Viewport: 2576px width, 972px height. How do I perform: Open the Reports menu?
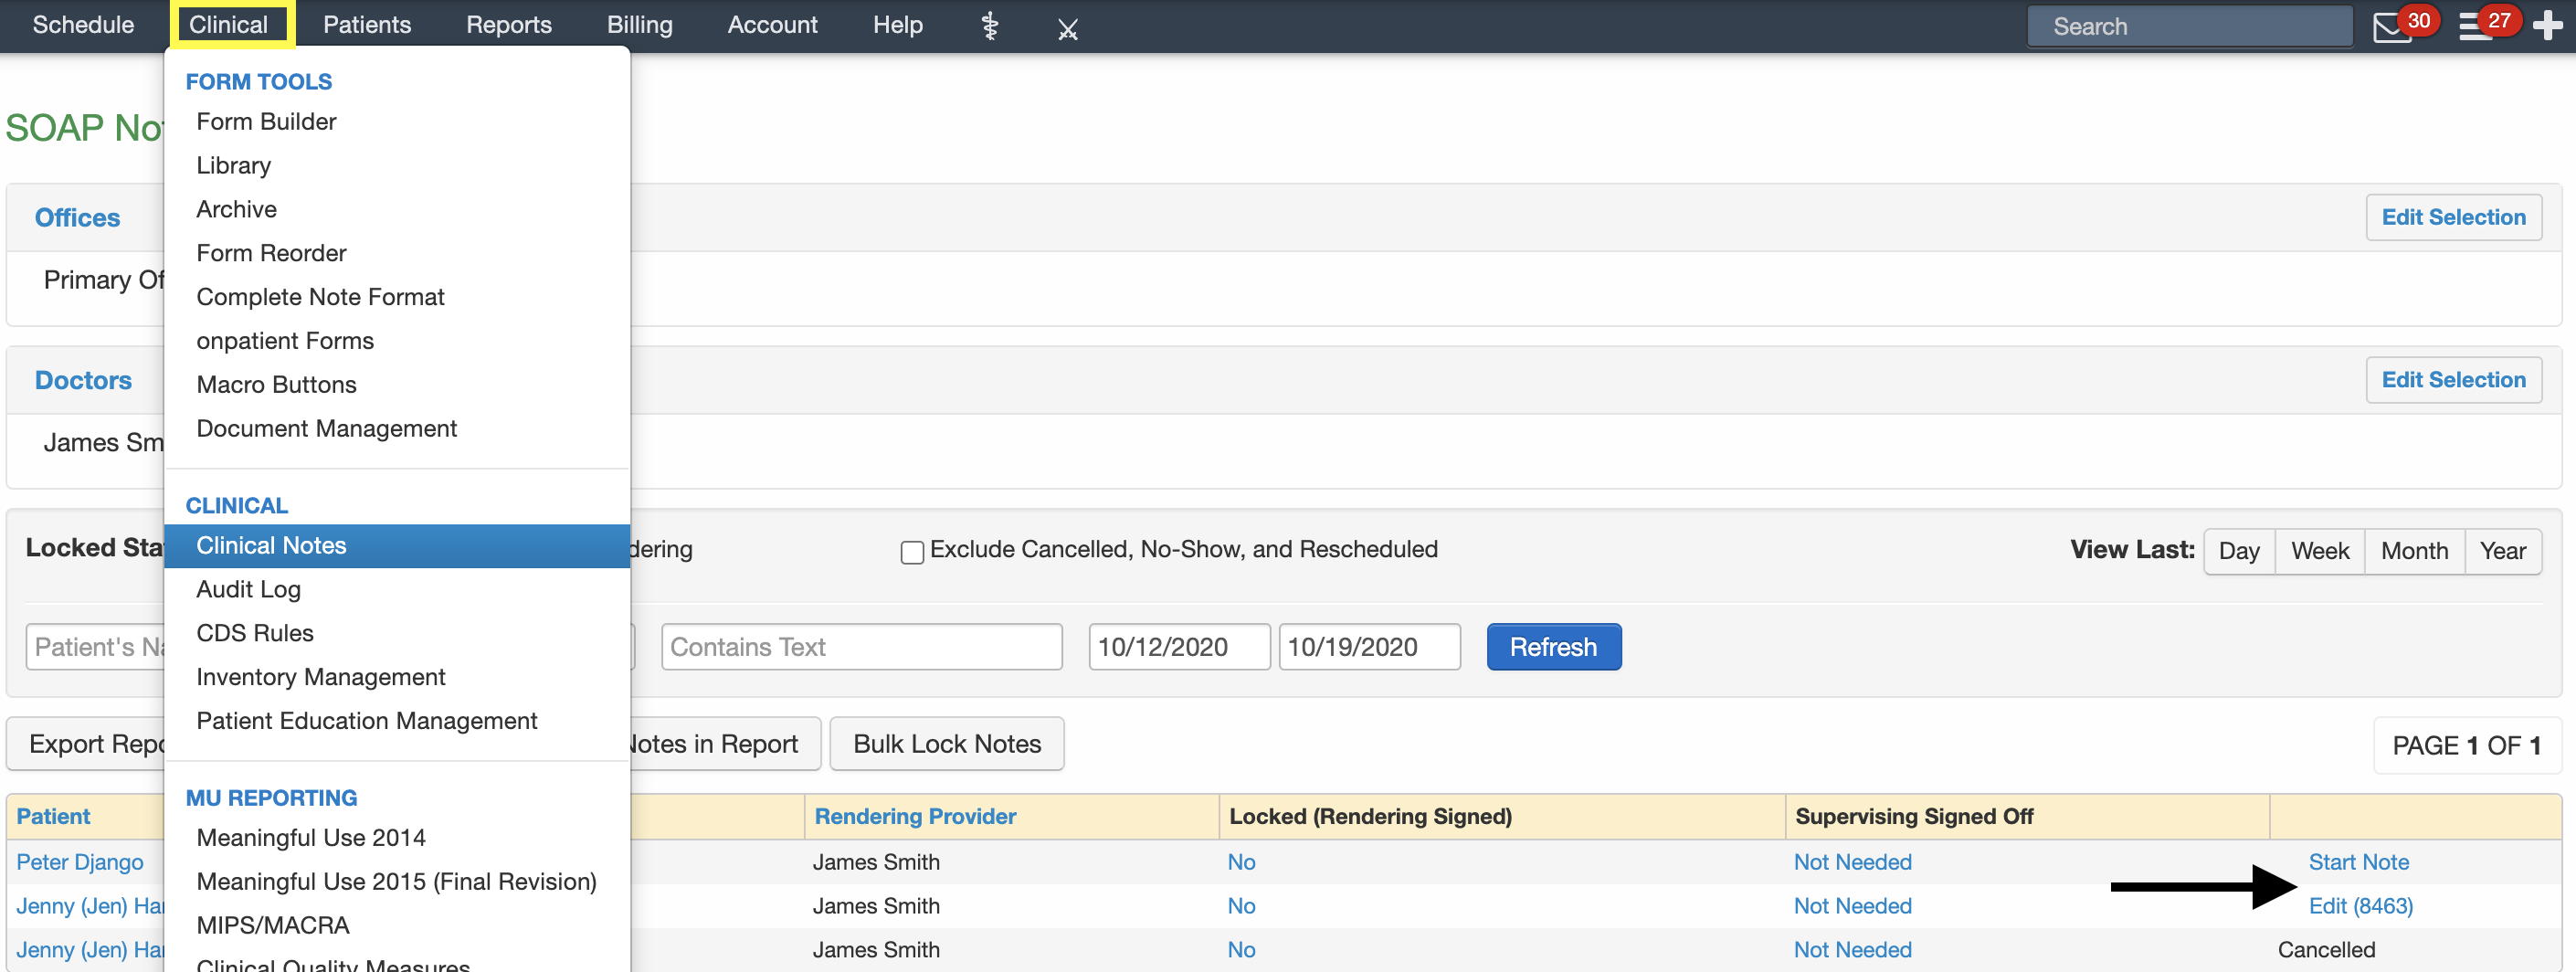pos(508,25)
